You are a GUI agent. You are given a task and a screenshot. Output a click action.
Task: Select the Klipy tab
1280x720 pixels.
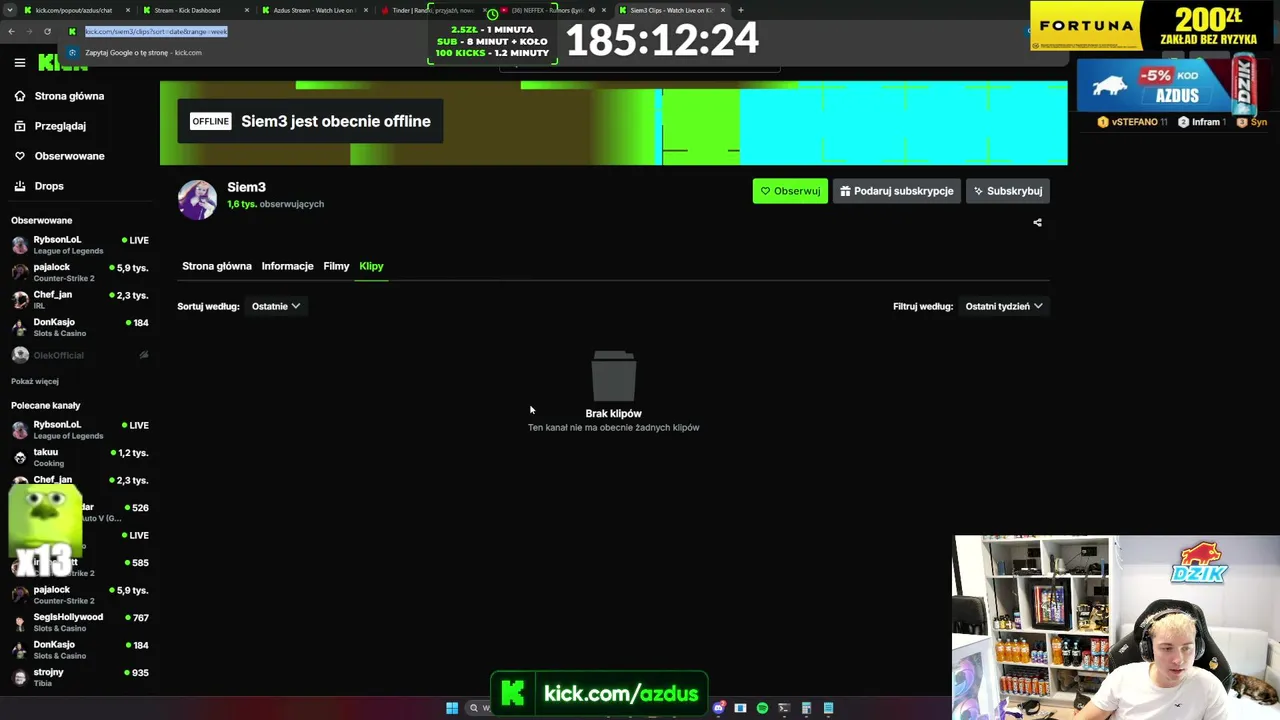(371, 266)
